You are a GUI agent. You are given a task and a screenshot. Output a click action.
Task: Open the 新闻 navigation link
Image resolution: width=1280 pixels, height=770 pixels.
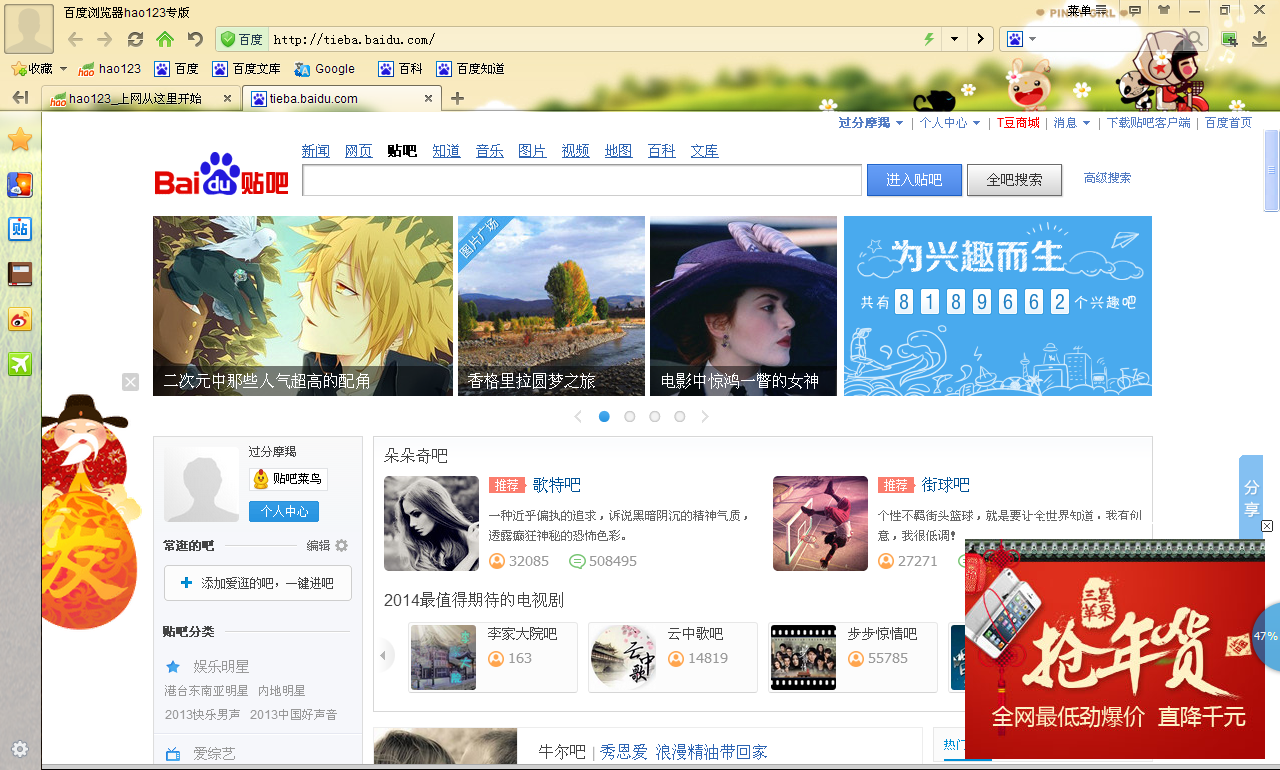point(316,151)
